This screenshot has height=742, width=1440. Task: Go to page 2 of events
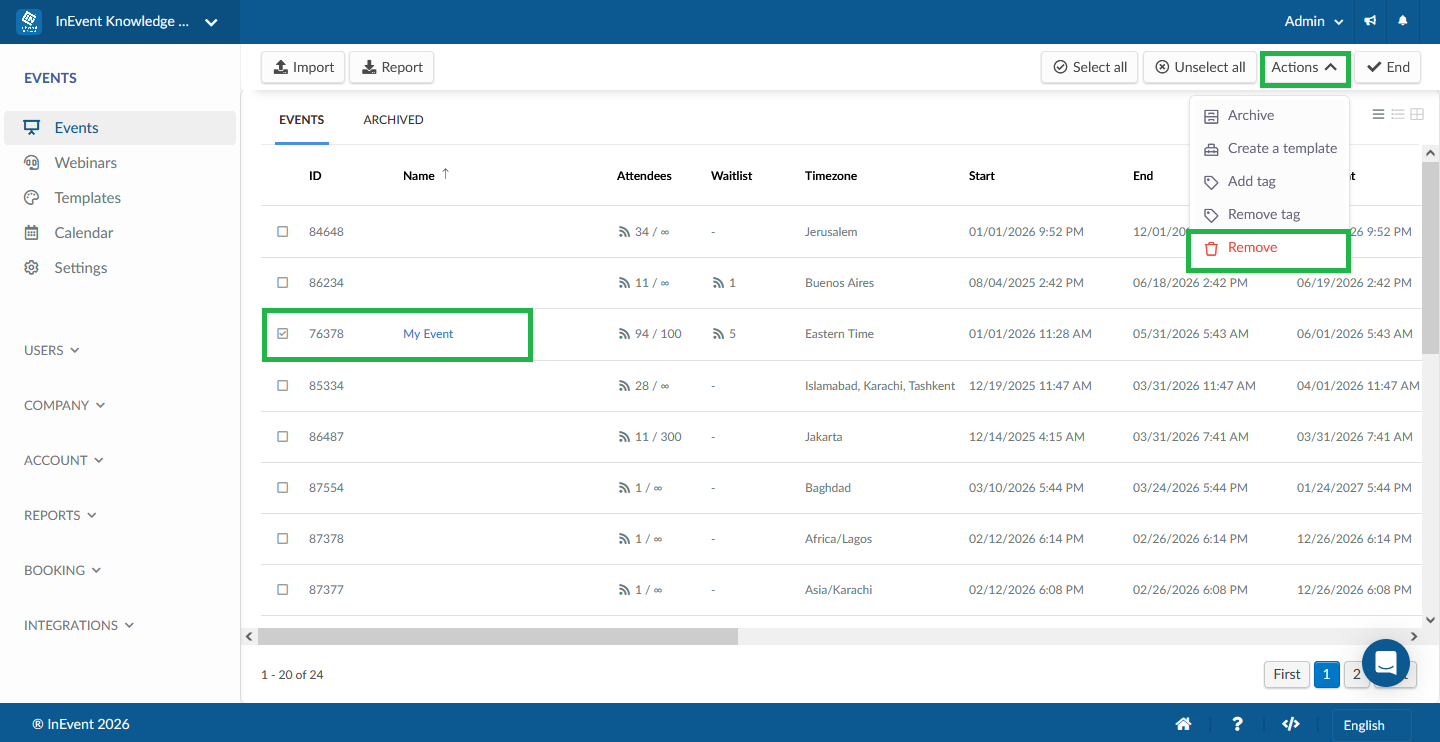pos(1356,675)
